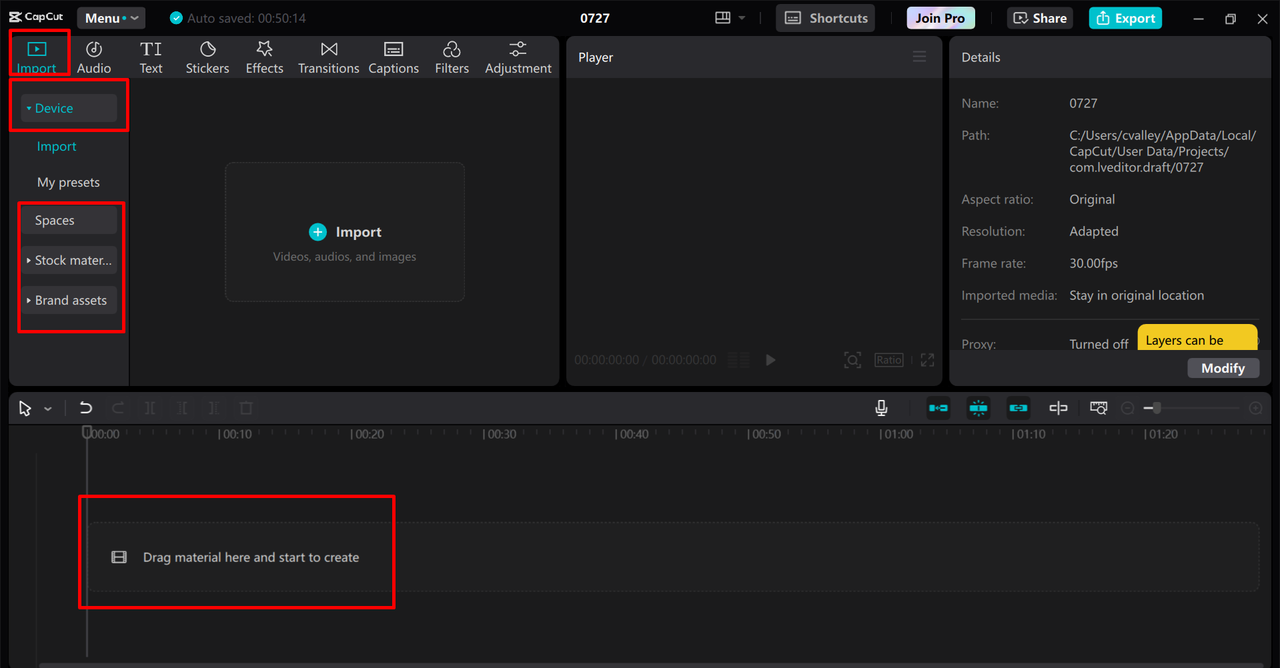Click the 00:30 mark on timeline ruler

500,434
